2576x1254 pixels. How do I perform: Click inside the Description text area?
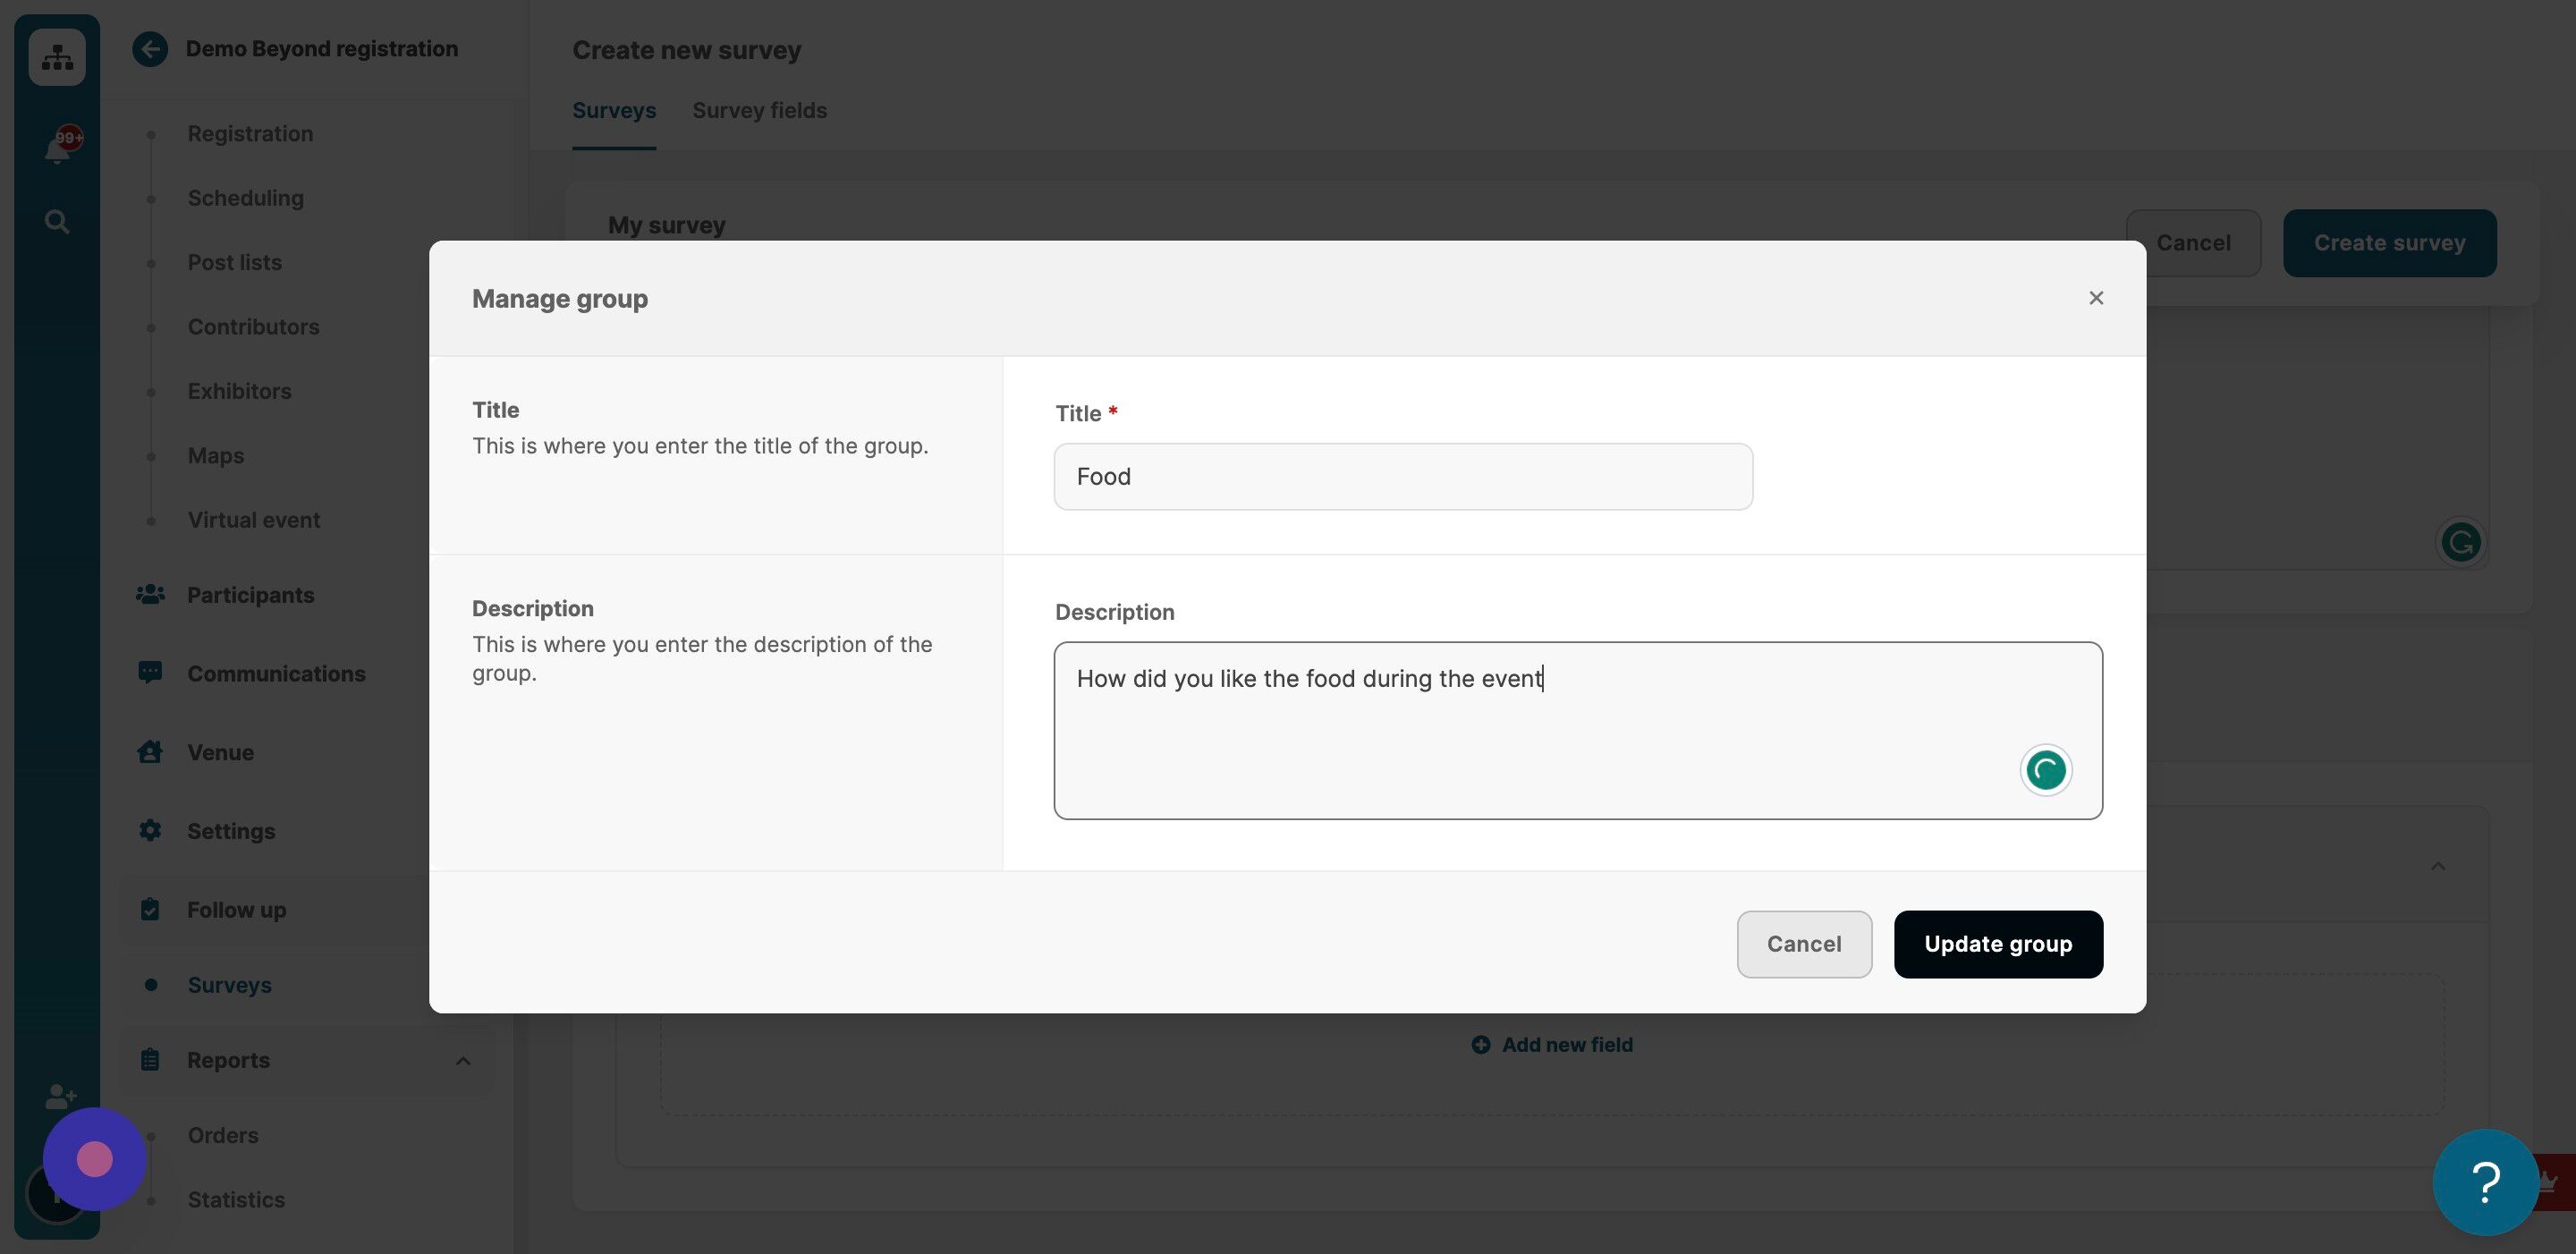click(1578, 731)
